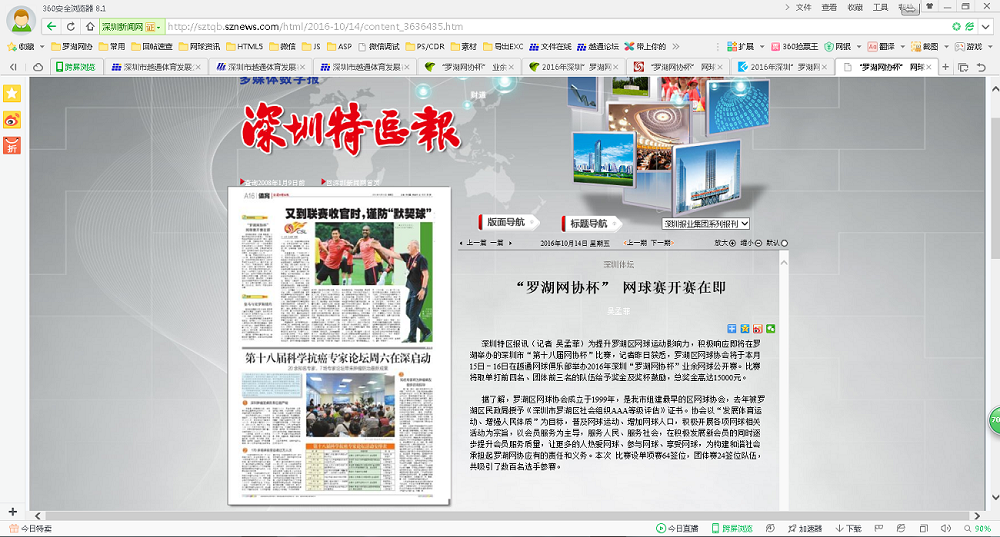This screenshot has height=537, width=1000.
Task: Restore closed tab with undo icon
Action: click(982, 67)
